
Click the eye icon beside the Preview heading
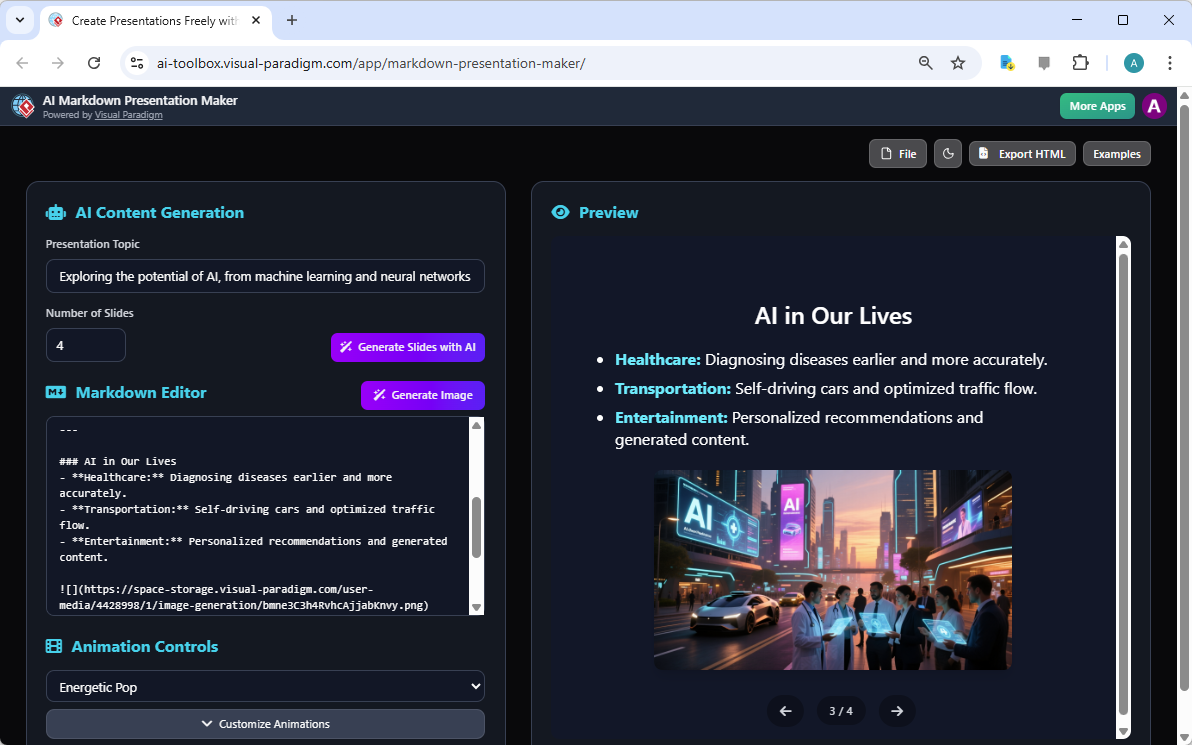[561, 212]
